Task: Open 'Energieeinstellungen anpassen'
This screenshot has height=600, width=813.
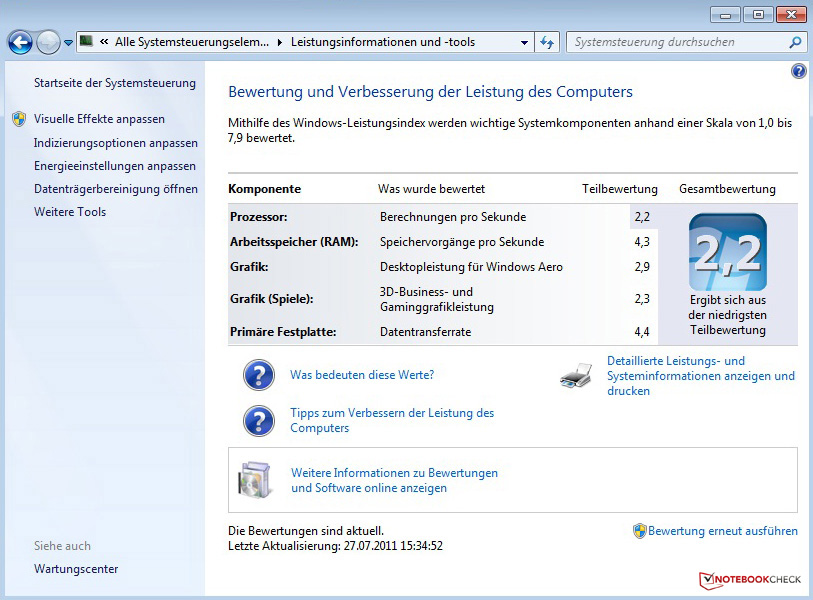Action: (x=115, y=166)
